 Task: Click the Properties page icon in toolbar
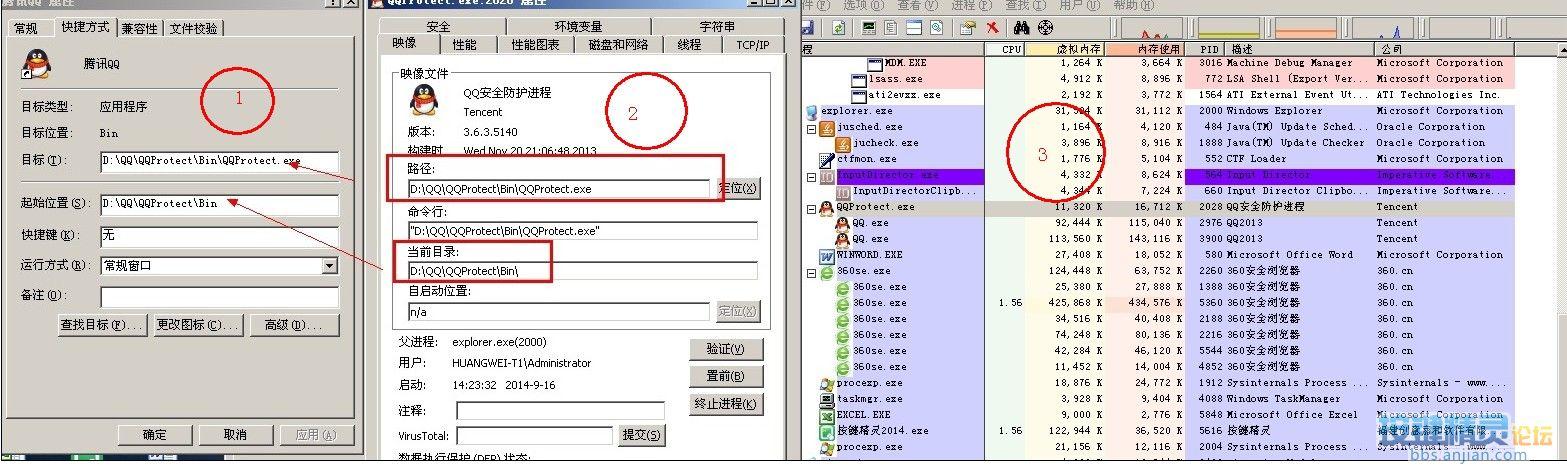click(891, 27)
